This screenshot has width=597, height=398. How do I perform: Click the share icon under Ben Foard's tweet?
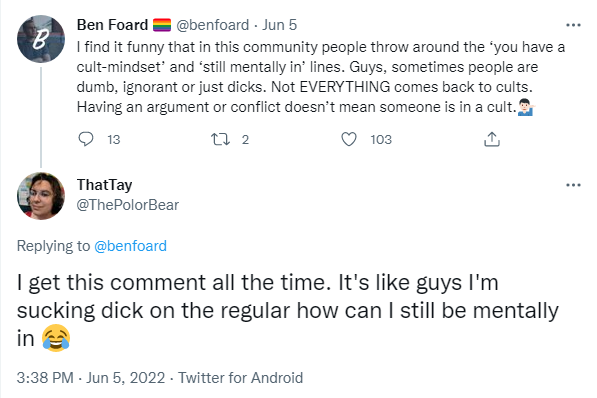pyautogui.click(x=492, y=139)
